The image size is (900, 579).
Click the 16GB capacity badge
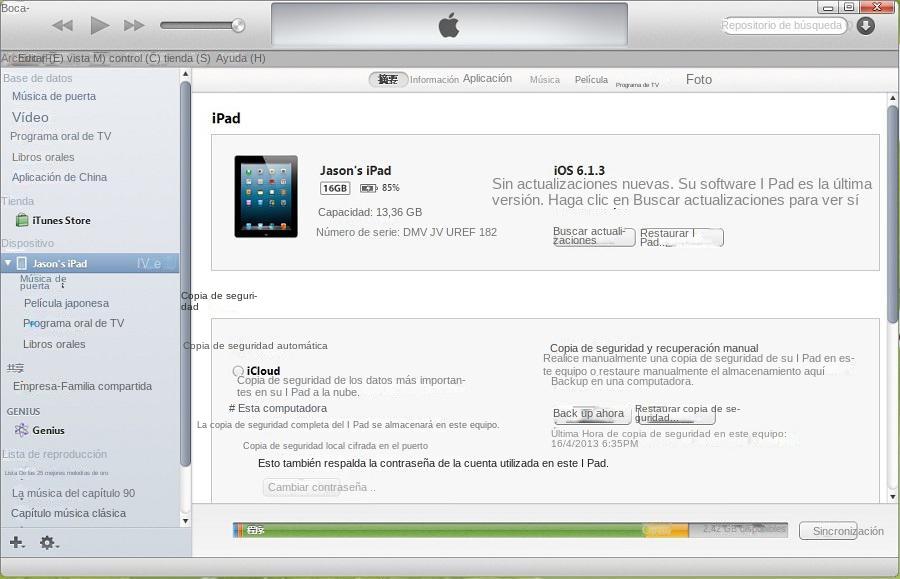pos(335,188)
